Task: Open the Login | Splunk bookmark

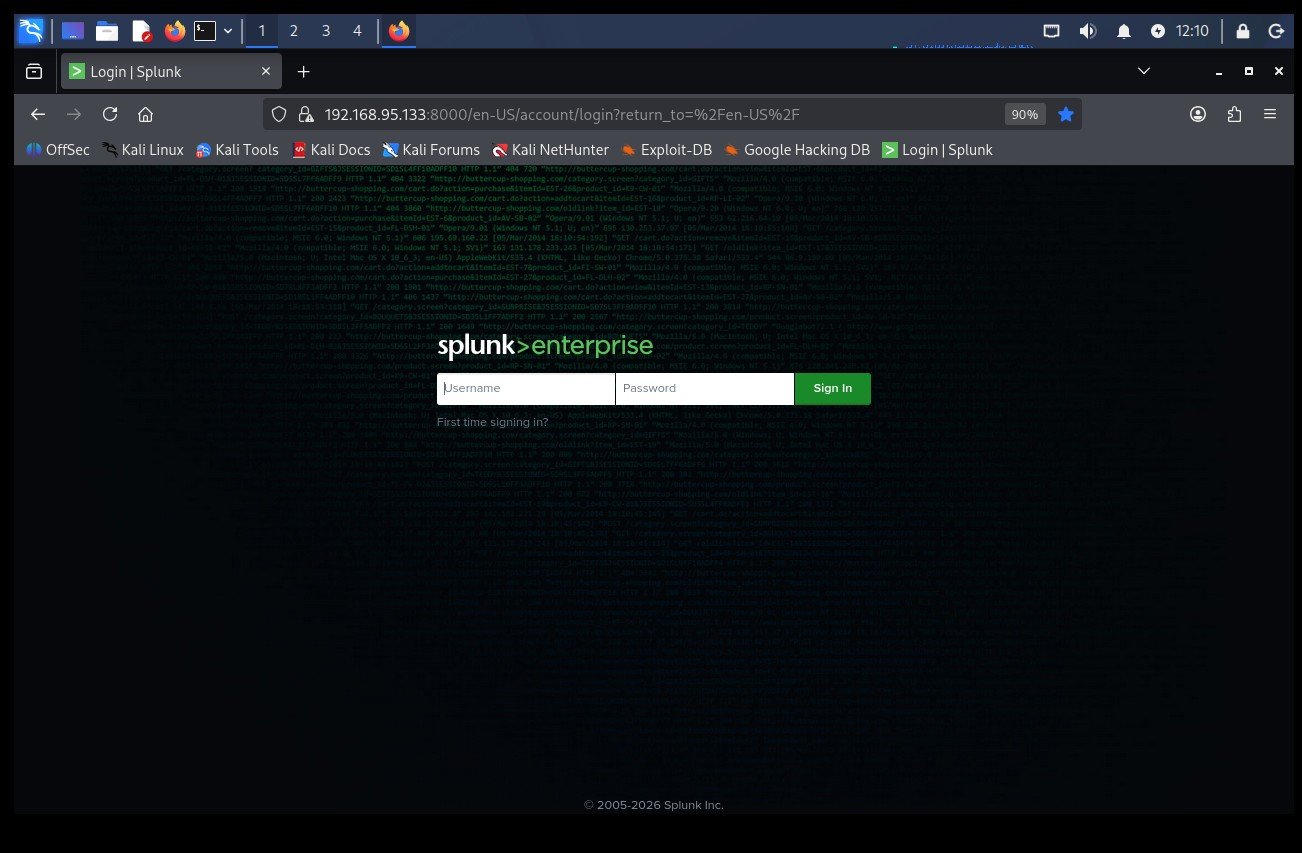Action: 937,150
